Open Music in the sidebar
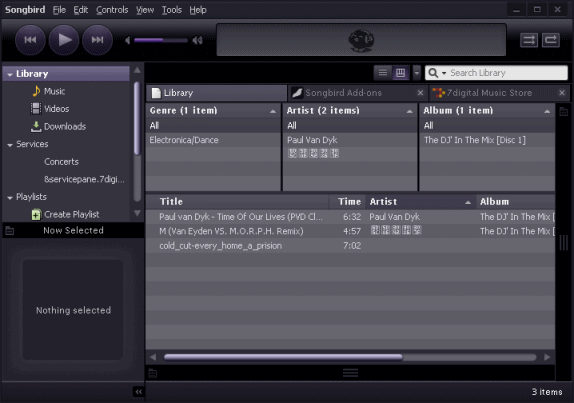This screenshot has width=574, height=403. coord(54,91)
